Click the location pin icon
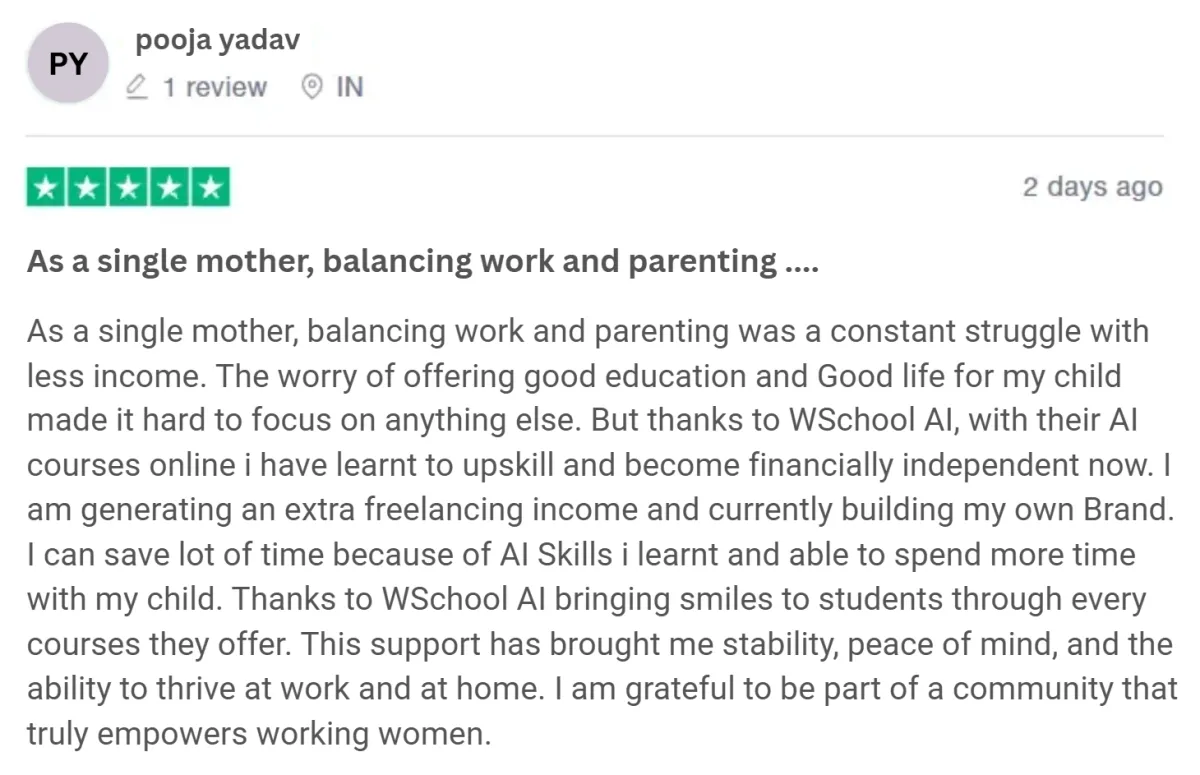1200x775 pixels. (312, 88)
